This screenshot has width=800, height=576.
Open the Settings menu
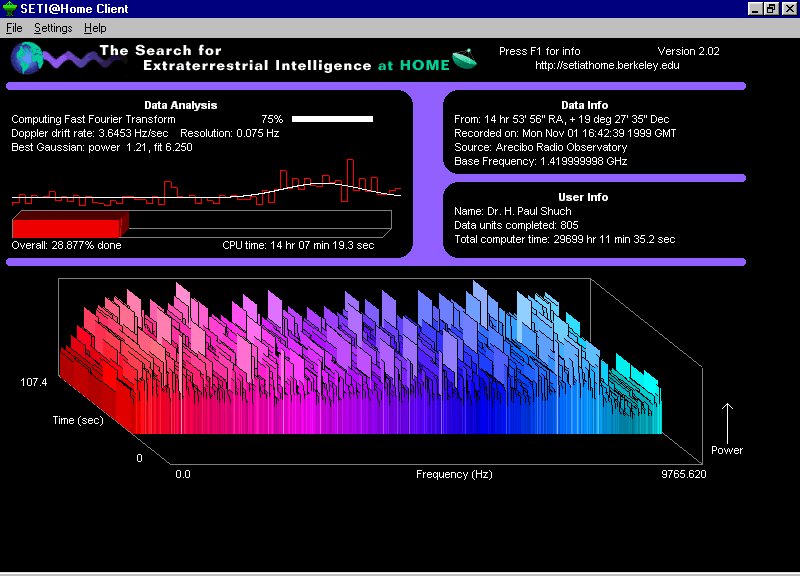tap(53, 28)
